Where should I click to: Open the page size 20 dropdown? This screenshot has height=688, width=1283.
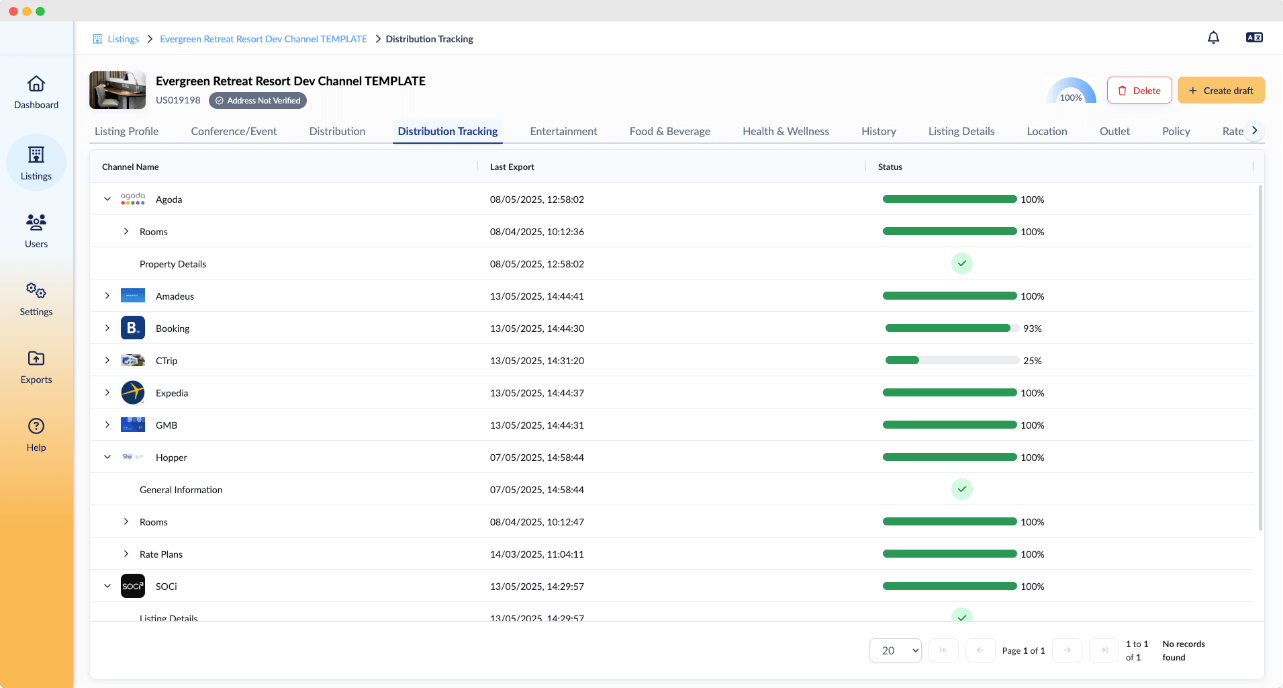click(x=895, y=650)
